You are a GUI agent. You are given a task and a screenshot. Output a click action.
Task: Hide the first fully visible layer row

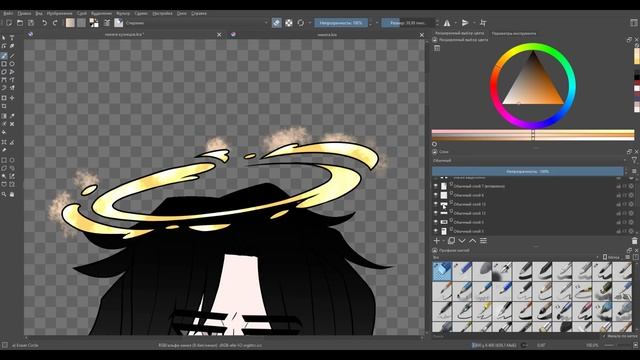(x=436, y=186)
